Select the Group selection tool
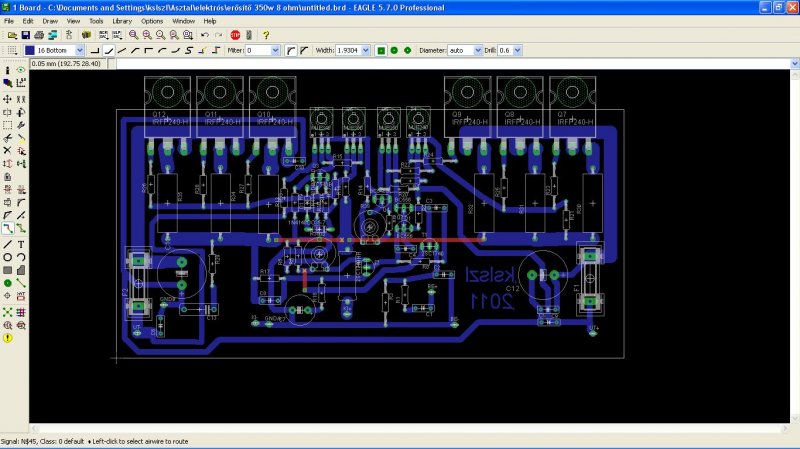Screen dimensions: 800x449 (x=8, y=125)
